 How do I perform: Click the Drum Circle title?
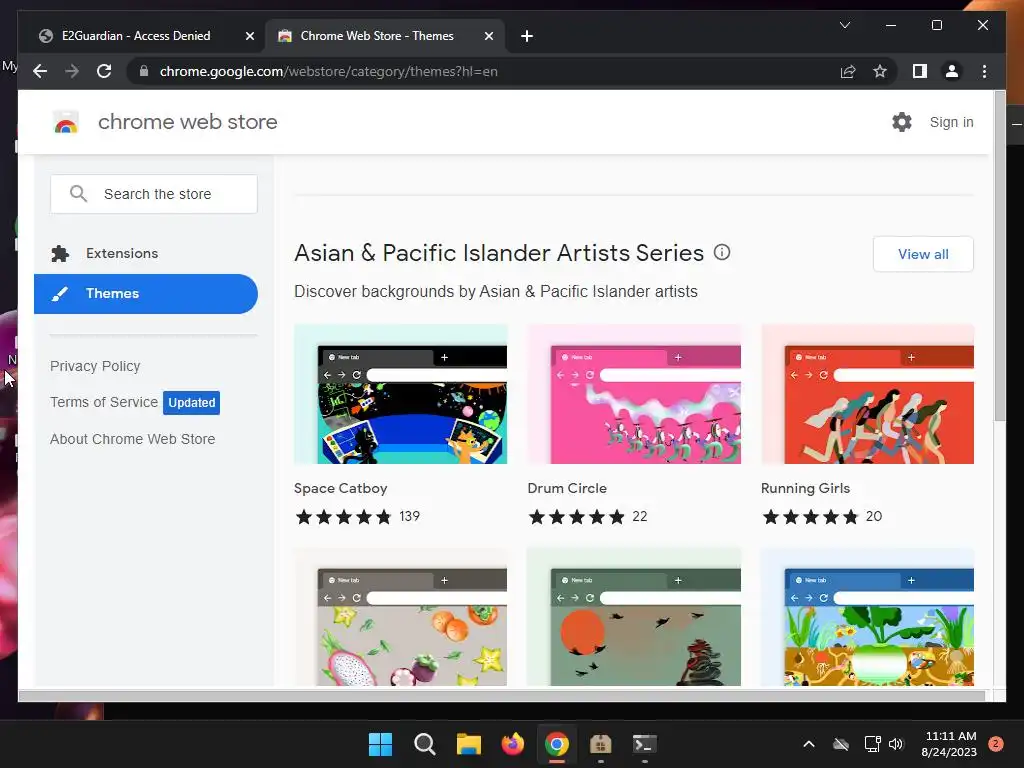567,488
